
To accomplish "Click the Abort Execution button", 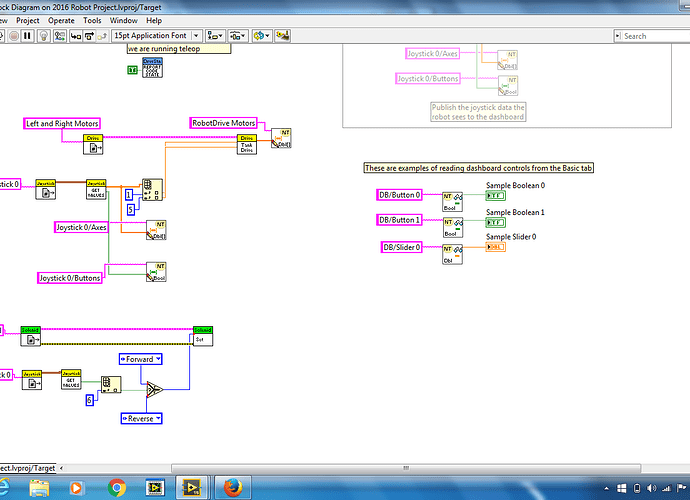I will point(14,36).
